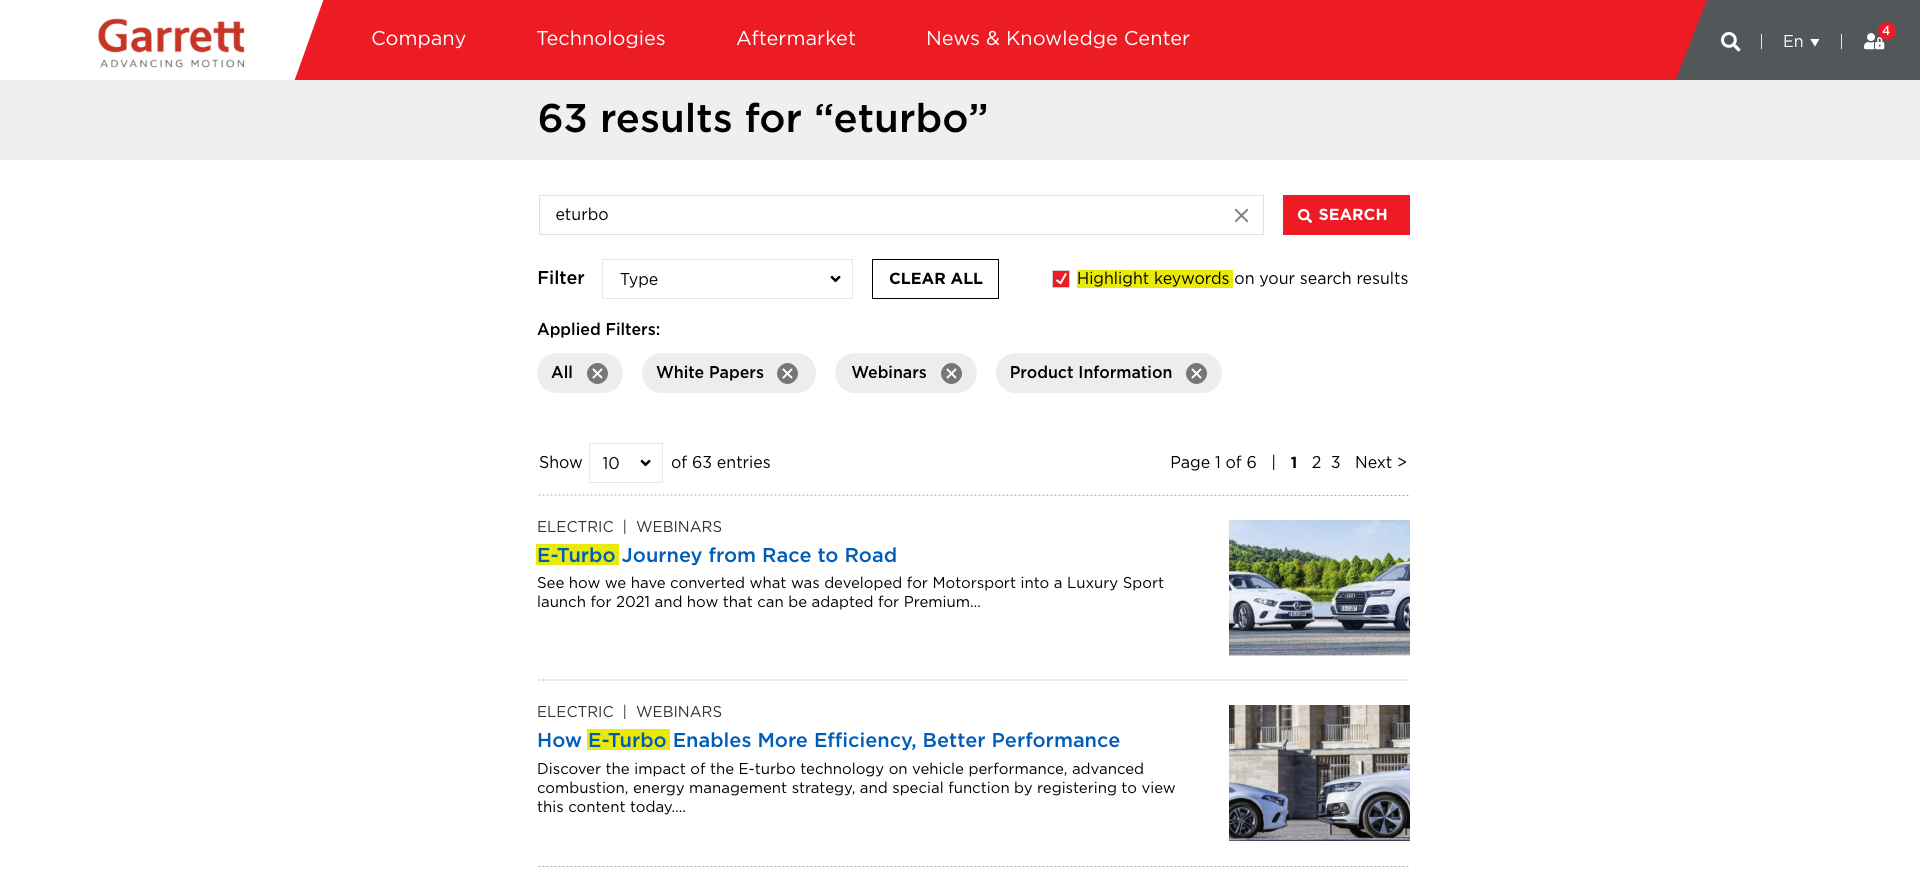Image resolution: width=1920 pixels, height=874 pixels.
Task: Click the "of 63 entries" text
Action: (721, 462)
